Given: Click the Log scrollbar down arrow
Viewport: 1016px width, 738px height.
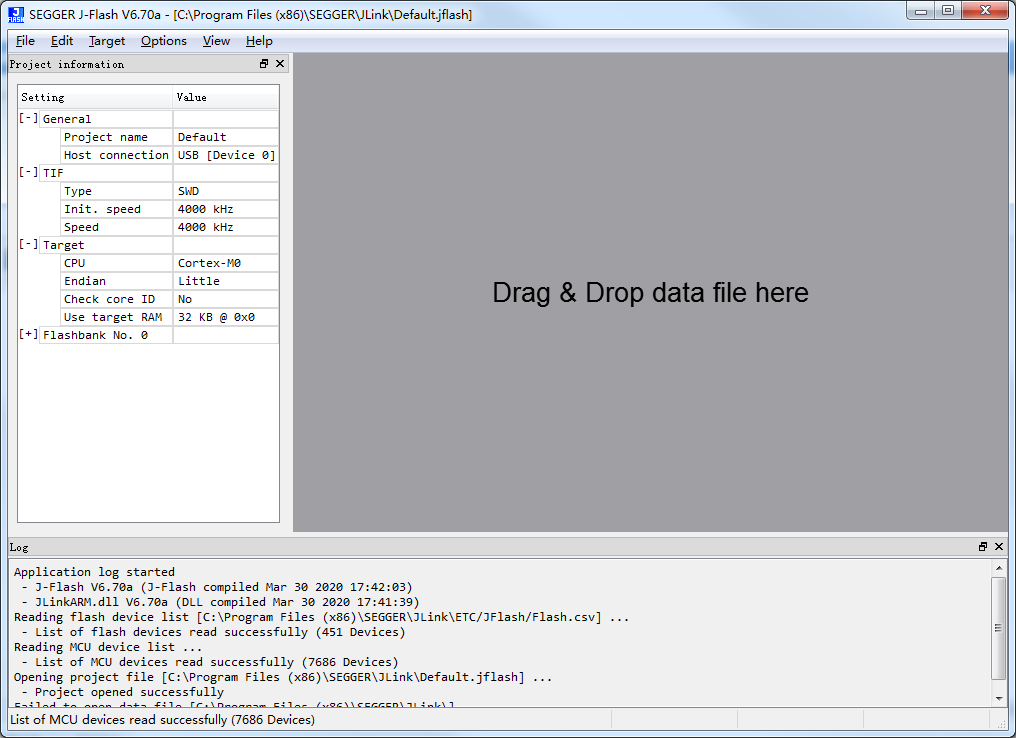Looking at the screenshot, I should 999,698.
